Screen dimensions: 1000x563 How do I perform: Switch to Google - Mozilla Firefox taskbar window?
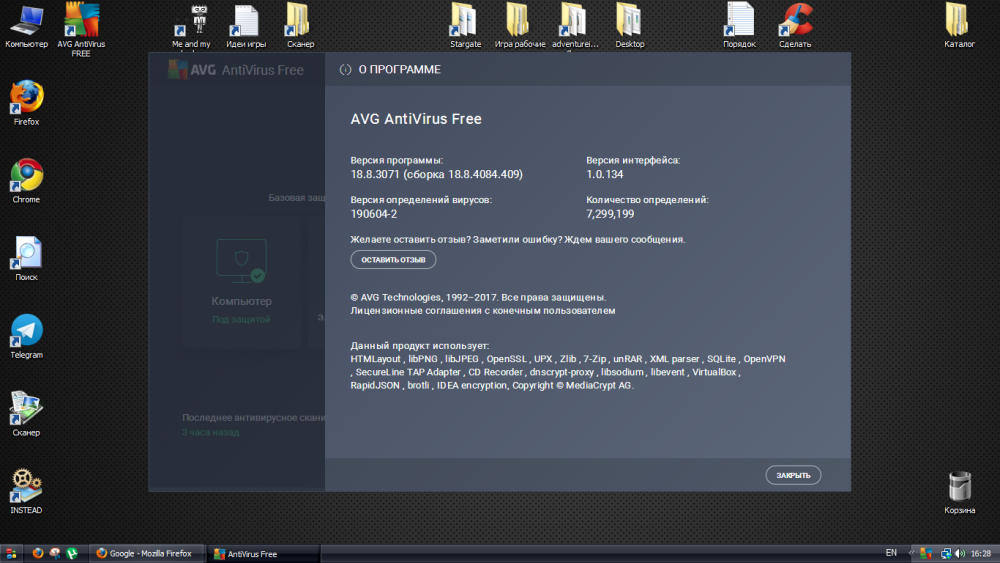pos(146,553)
